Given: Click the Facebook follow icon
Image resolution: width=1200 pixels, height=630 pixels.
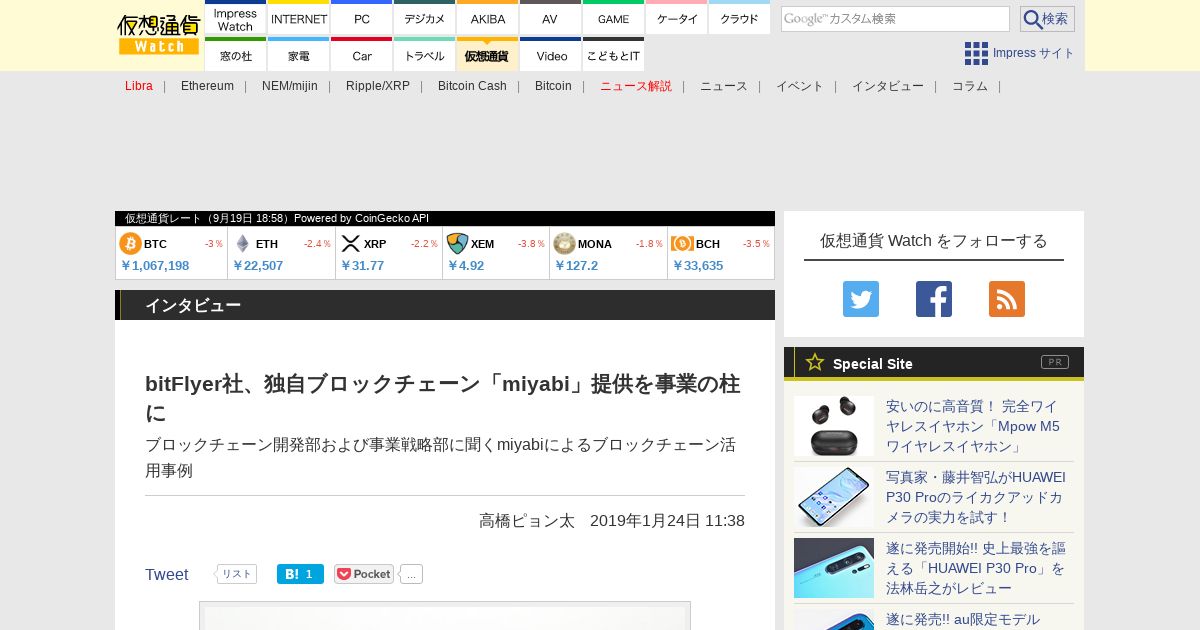Looking at the screenshot, I should pyautogui.click(x=934, y=299).
